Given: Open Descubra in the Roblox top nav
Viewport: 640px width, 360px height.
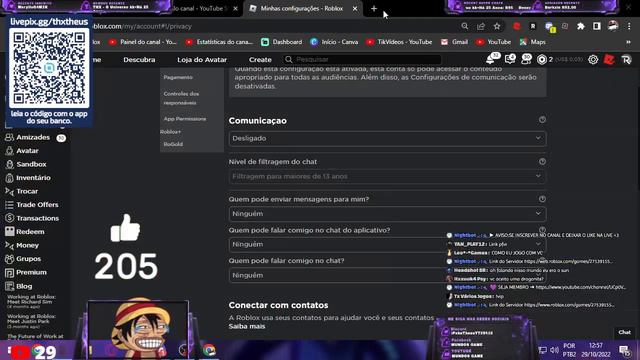Looking at the screenshot, I should pyautogui.click(x=139, y=60).
